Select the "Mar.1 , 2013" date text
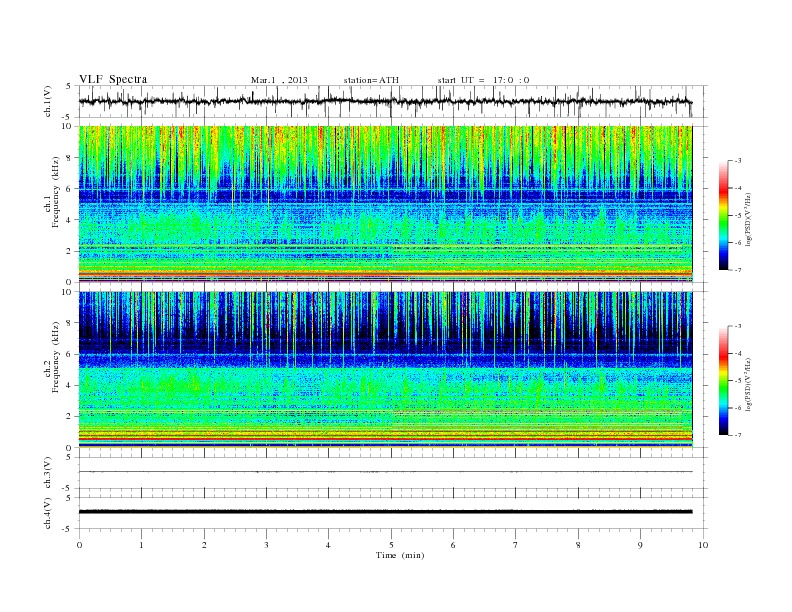This screenshot has height=612, width=792. coord(279,80)
